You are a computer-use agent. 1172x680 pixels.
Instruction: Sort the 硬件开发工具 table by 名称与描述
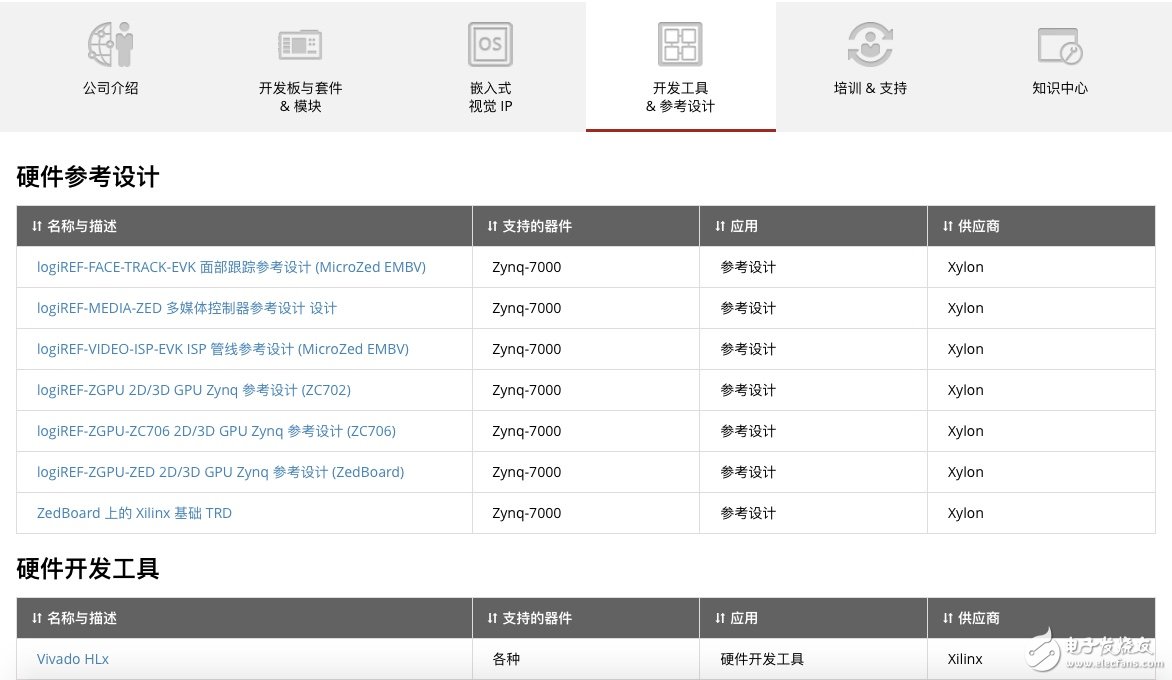click(74, 618)
